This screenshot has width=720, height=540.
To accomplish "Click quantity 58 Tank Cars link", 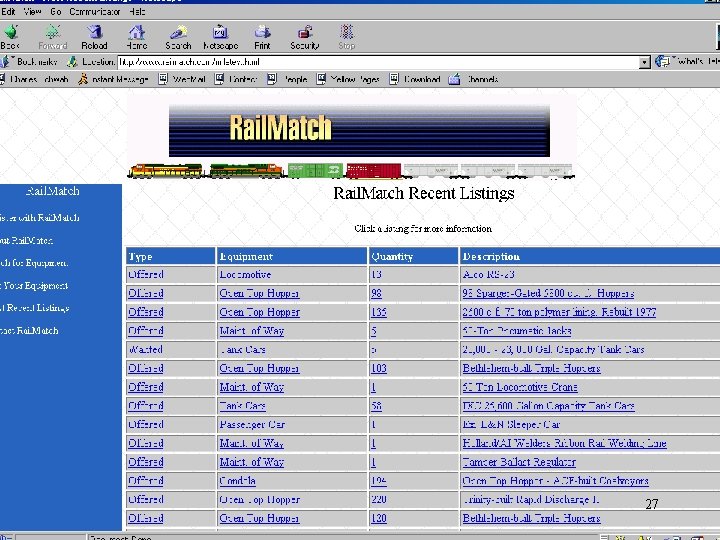I will click(x=377, y=406).
